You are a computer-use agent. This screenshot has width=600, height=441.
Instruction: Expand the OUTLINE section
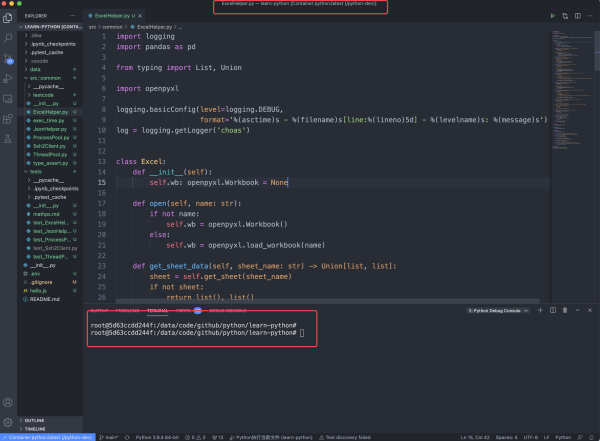point(35,420)
